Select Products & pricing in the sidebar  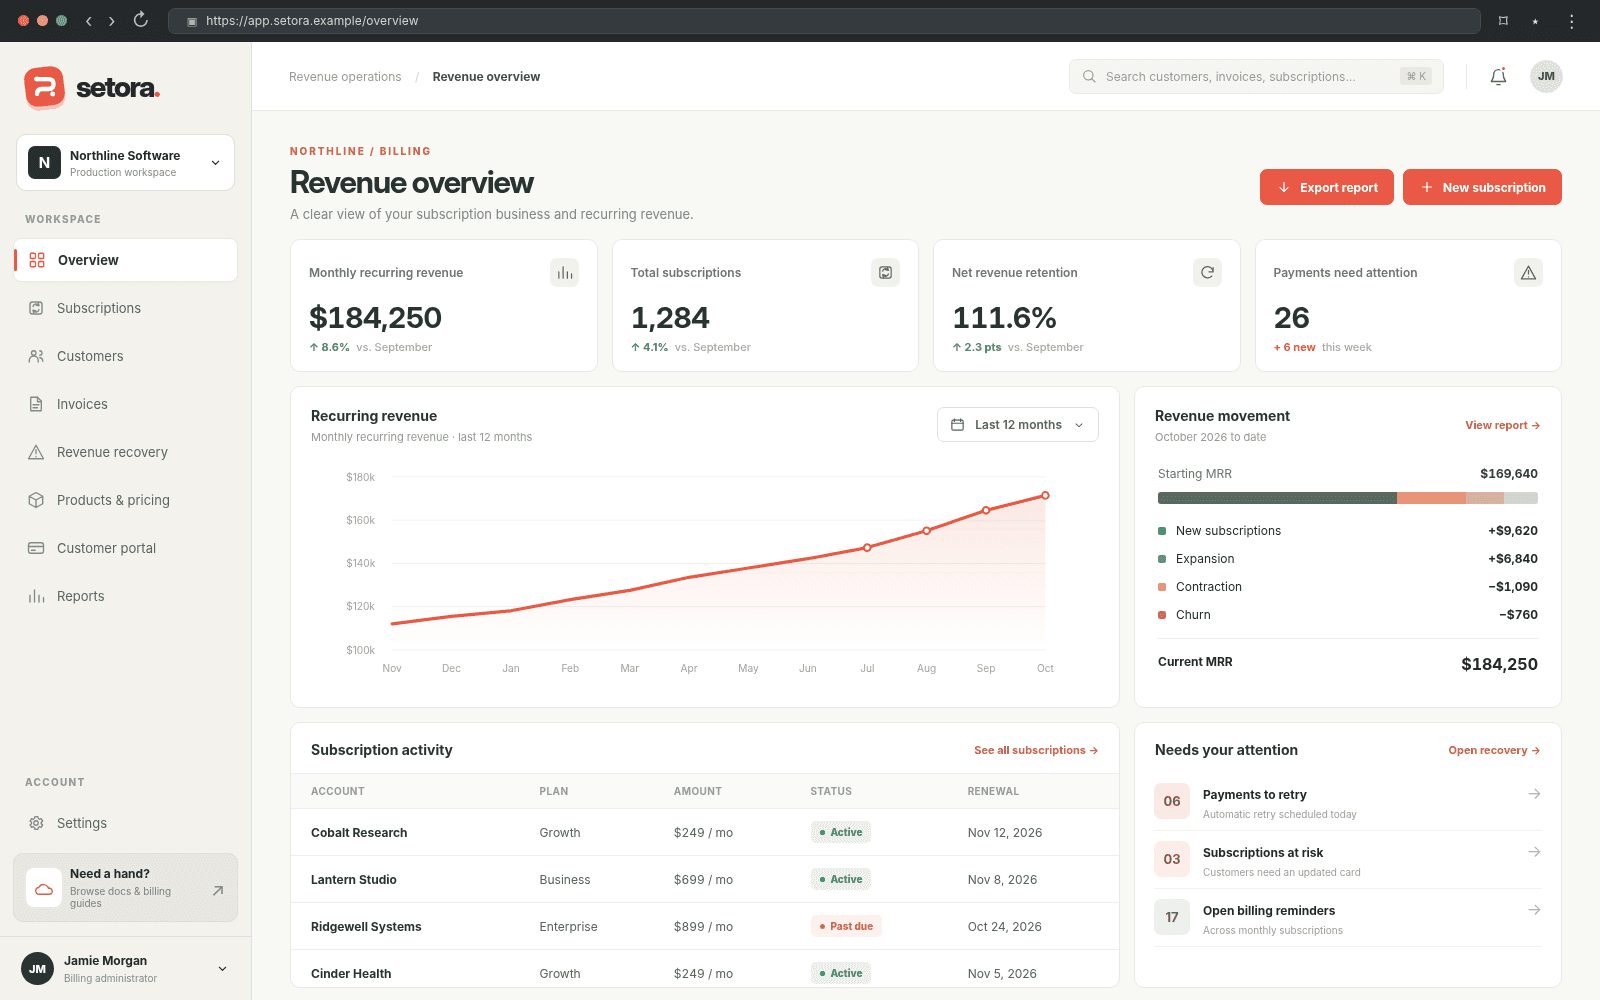(126, 500)
